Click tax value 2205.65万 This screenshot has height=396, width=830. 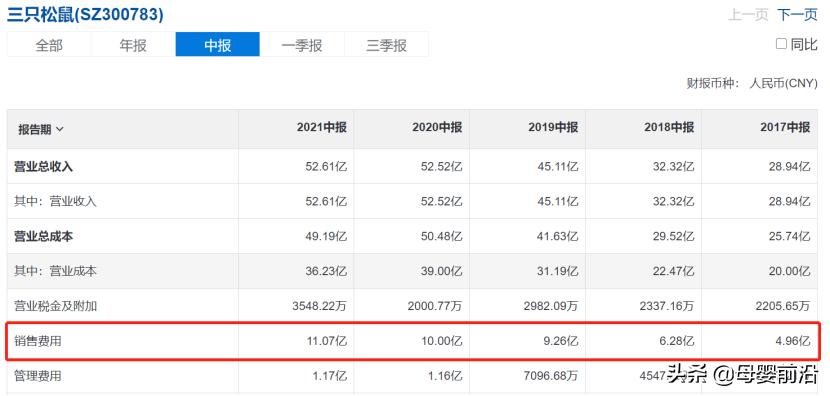click(782, 306)
